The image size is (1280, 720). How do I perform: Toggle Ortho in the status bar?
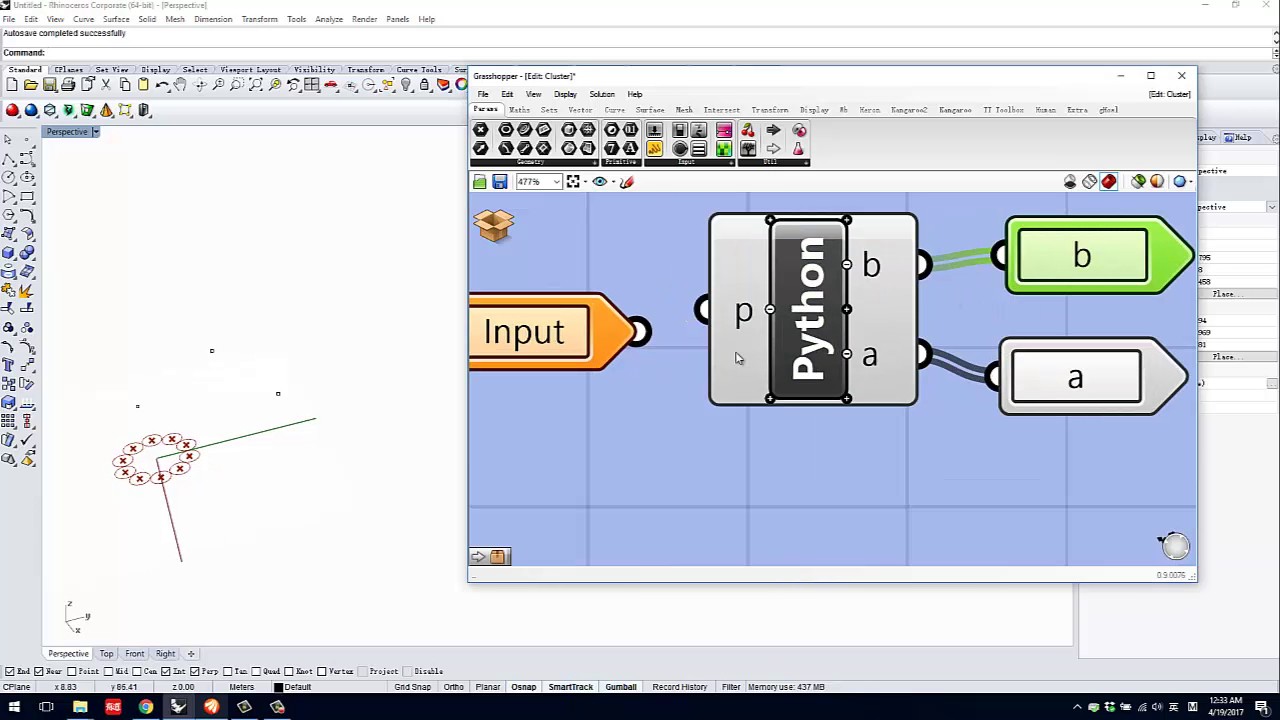point(453,687)
